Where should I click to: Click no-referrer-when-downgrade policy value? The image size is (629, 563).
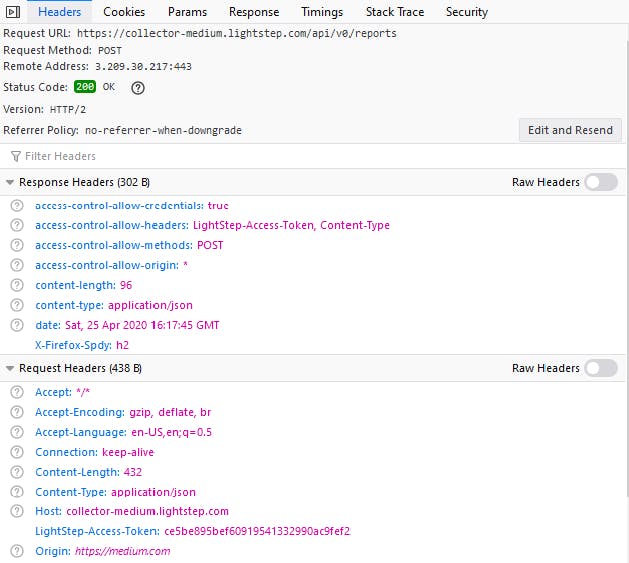click(x=163, y=130)
